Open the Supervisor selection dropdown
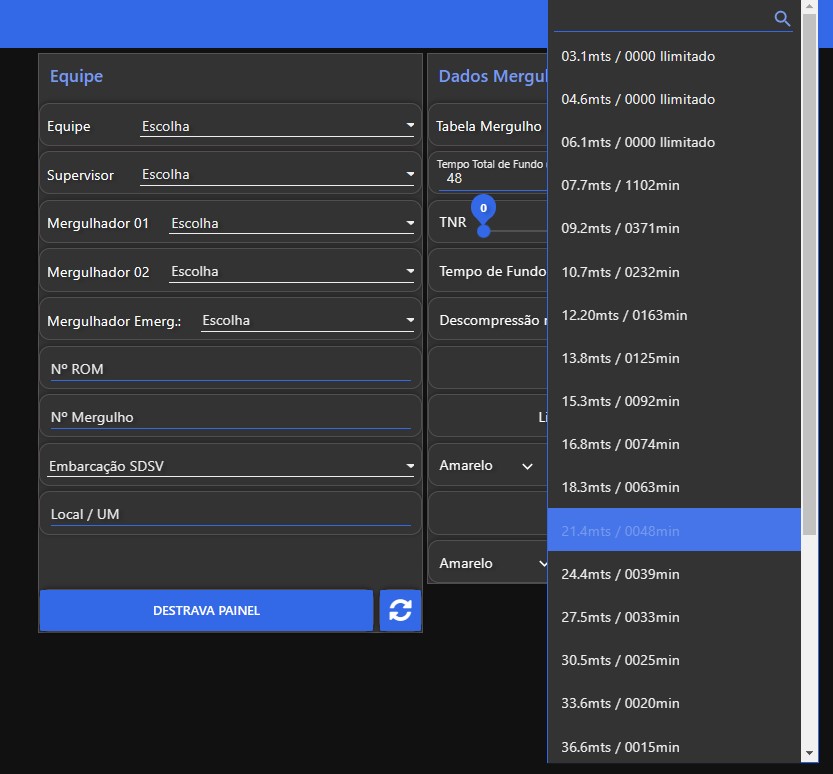 277,175
